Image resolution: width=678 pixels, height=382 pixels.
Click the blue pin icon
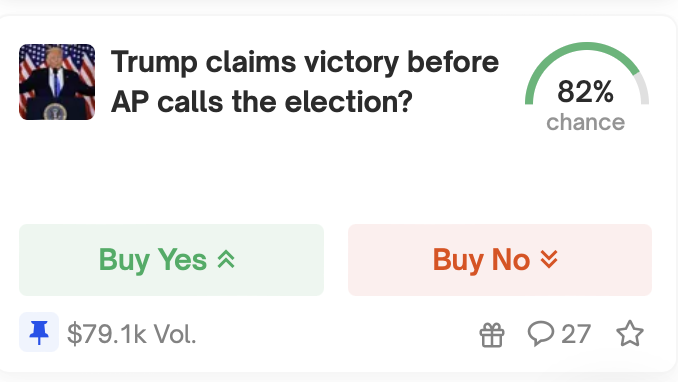(x=39, y=332)
